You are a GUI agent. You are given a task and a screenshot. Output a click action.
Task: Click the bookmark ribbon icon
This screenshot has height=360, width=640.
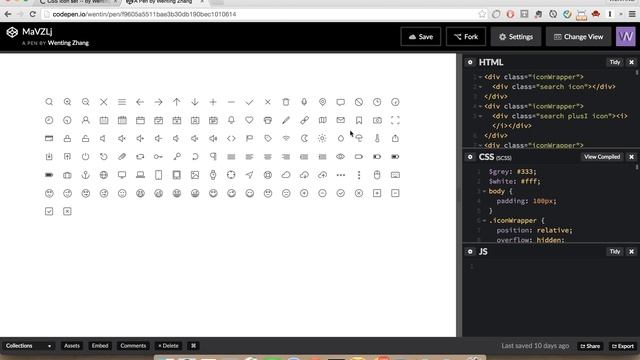point(359,120)
